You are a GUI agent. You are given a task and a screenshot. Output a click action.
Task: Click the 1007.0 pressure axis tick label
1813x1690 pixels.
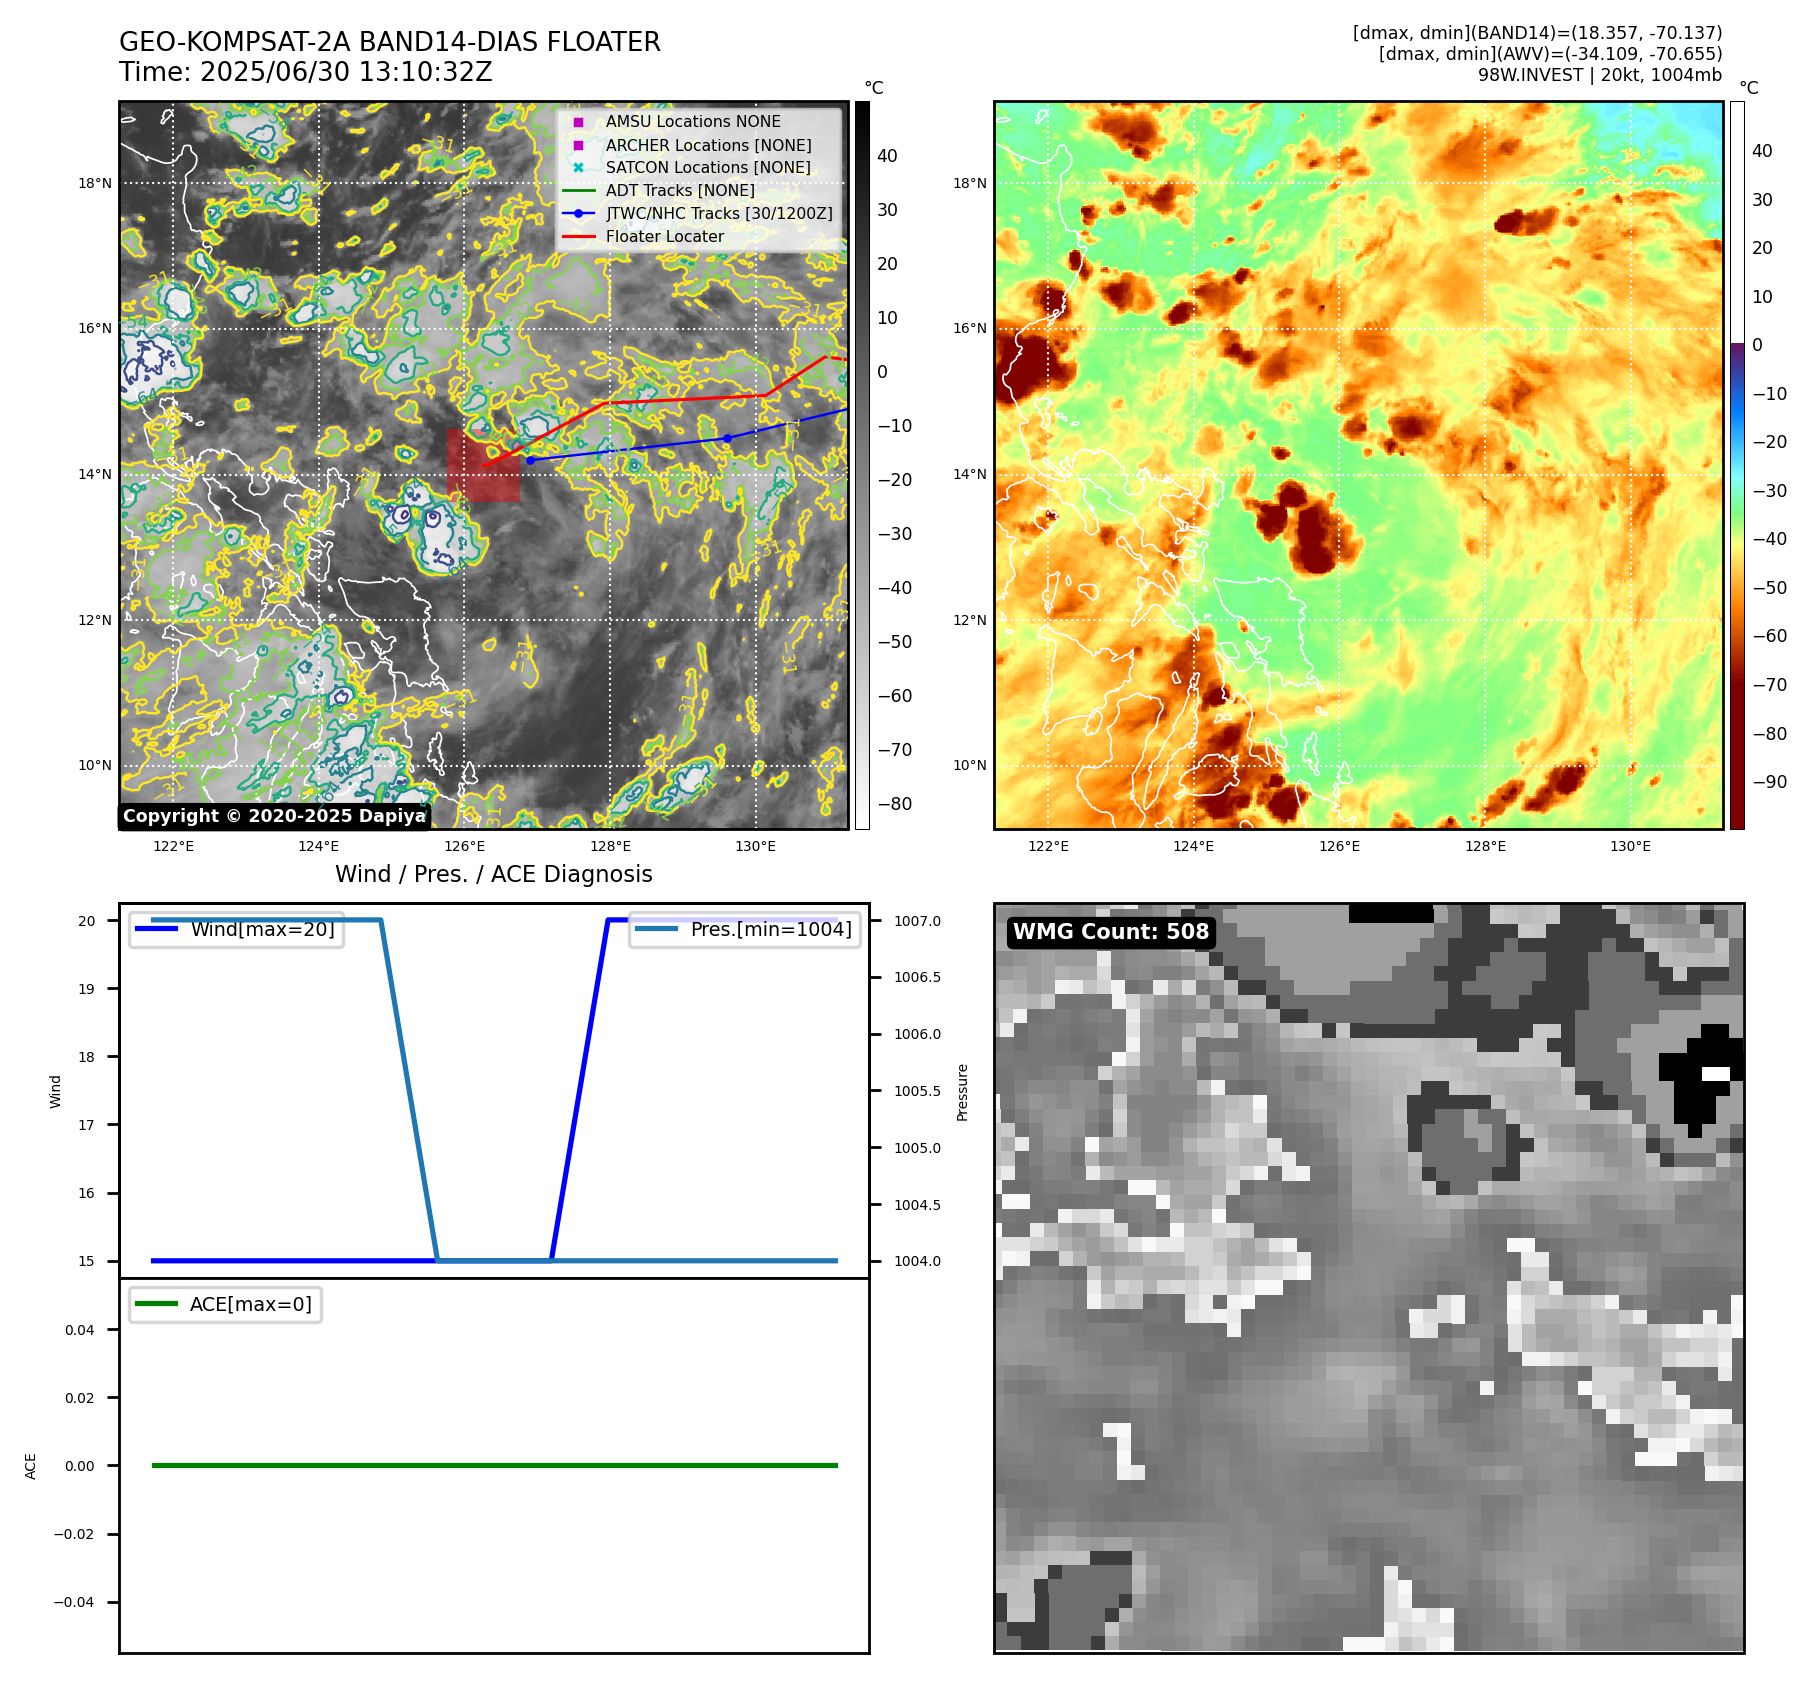pos(917,921)
